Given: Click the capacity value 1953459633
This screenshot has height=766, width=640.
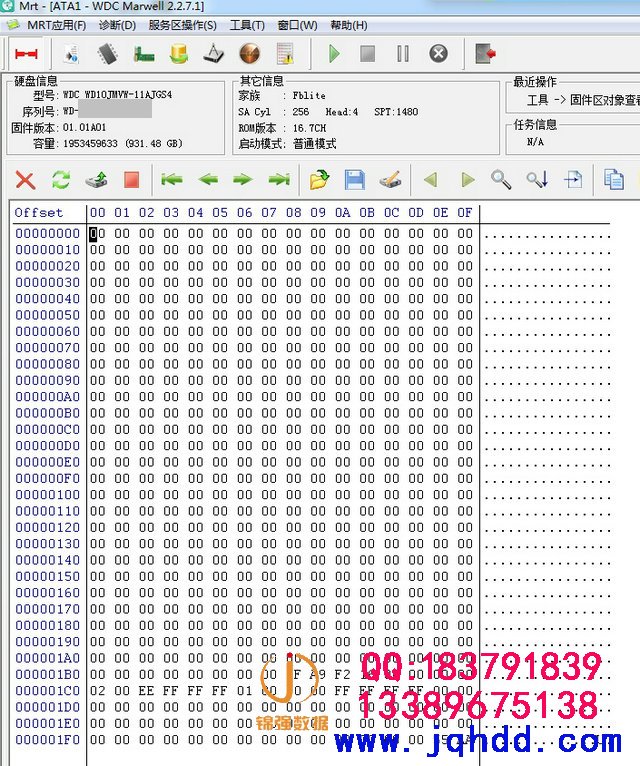Looking at the screenshot, I should pos(90,144).
